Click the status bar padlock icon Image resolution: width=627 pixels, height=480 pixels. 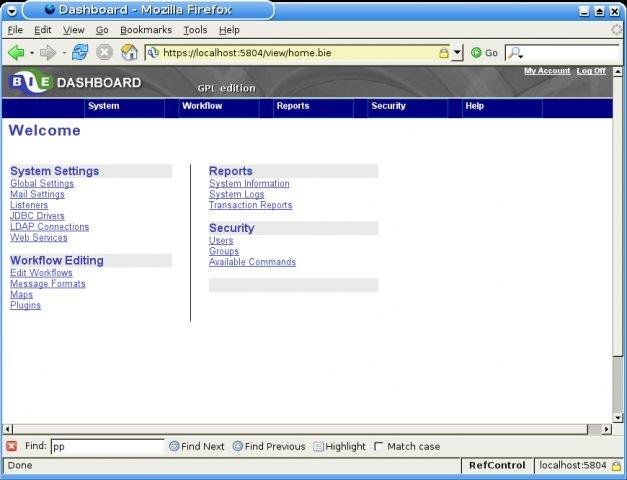619,465
